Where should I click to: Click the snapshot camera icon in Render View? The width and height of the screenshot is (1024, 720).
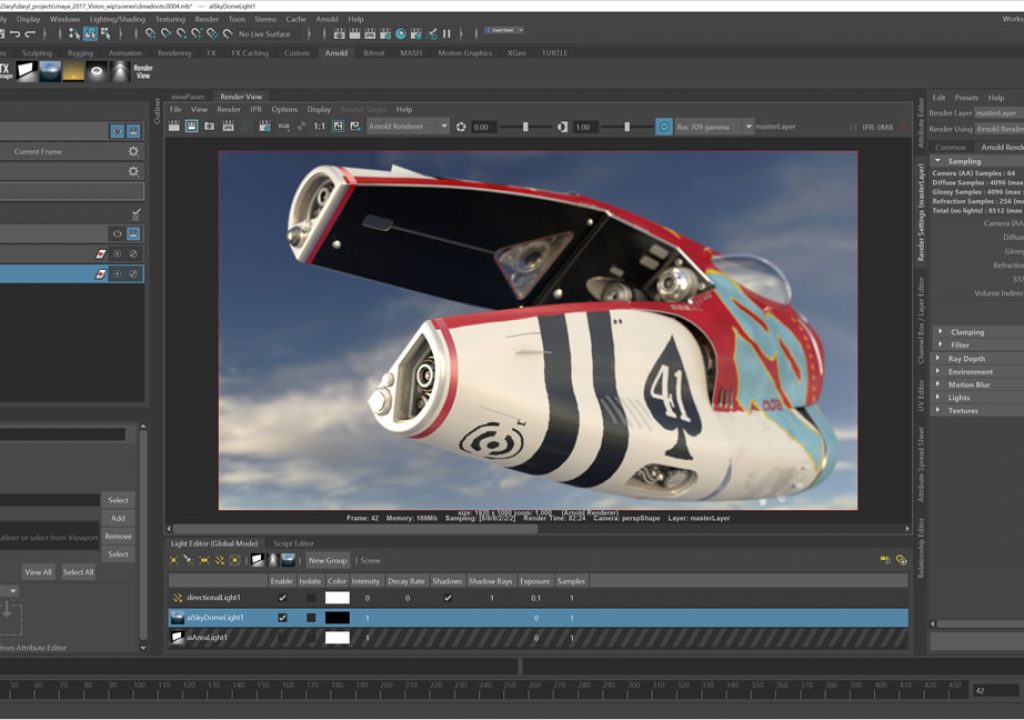(210, 126)
